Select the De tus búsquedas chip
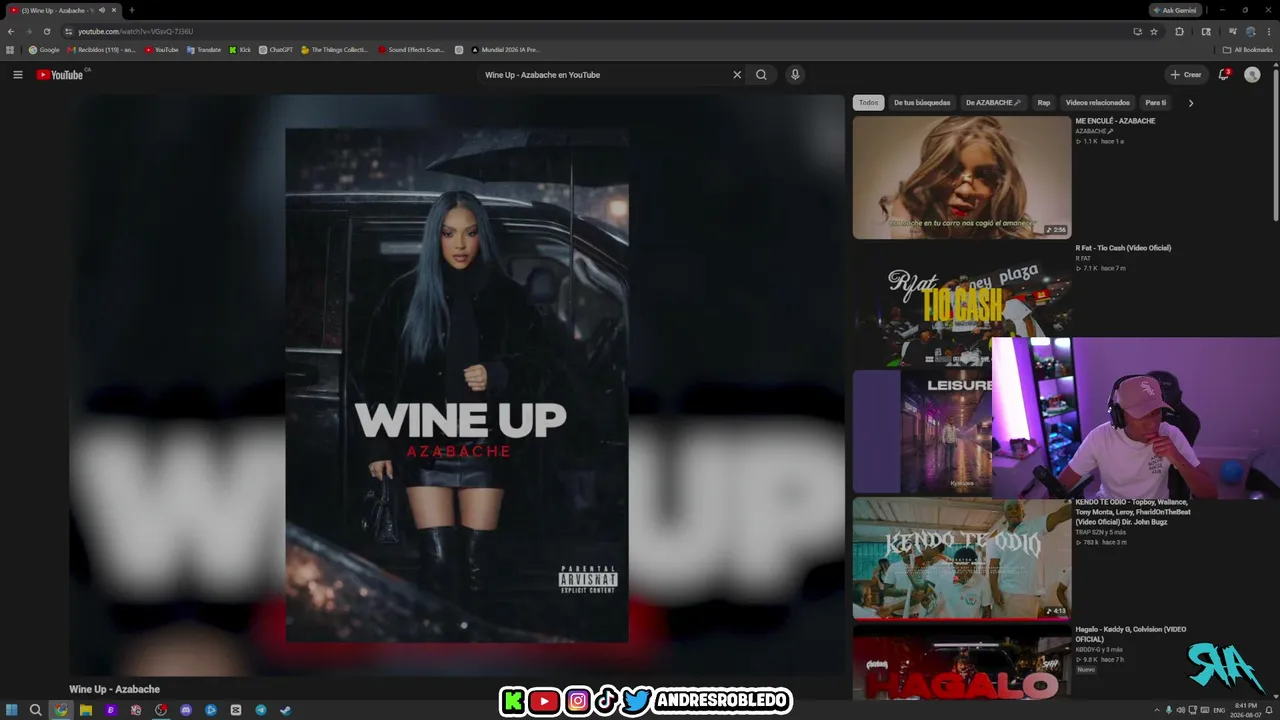Screen dimensions: 1280x720 coord(922,103)
